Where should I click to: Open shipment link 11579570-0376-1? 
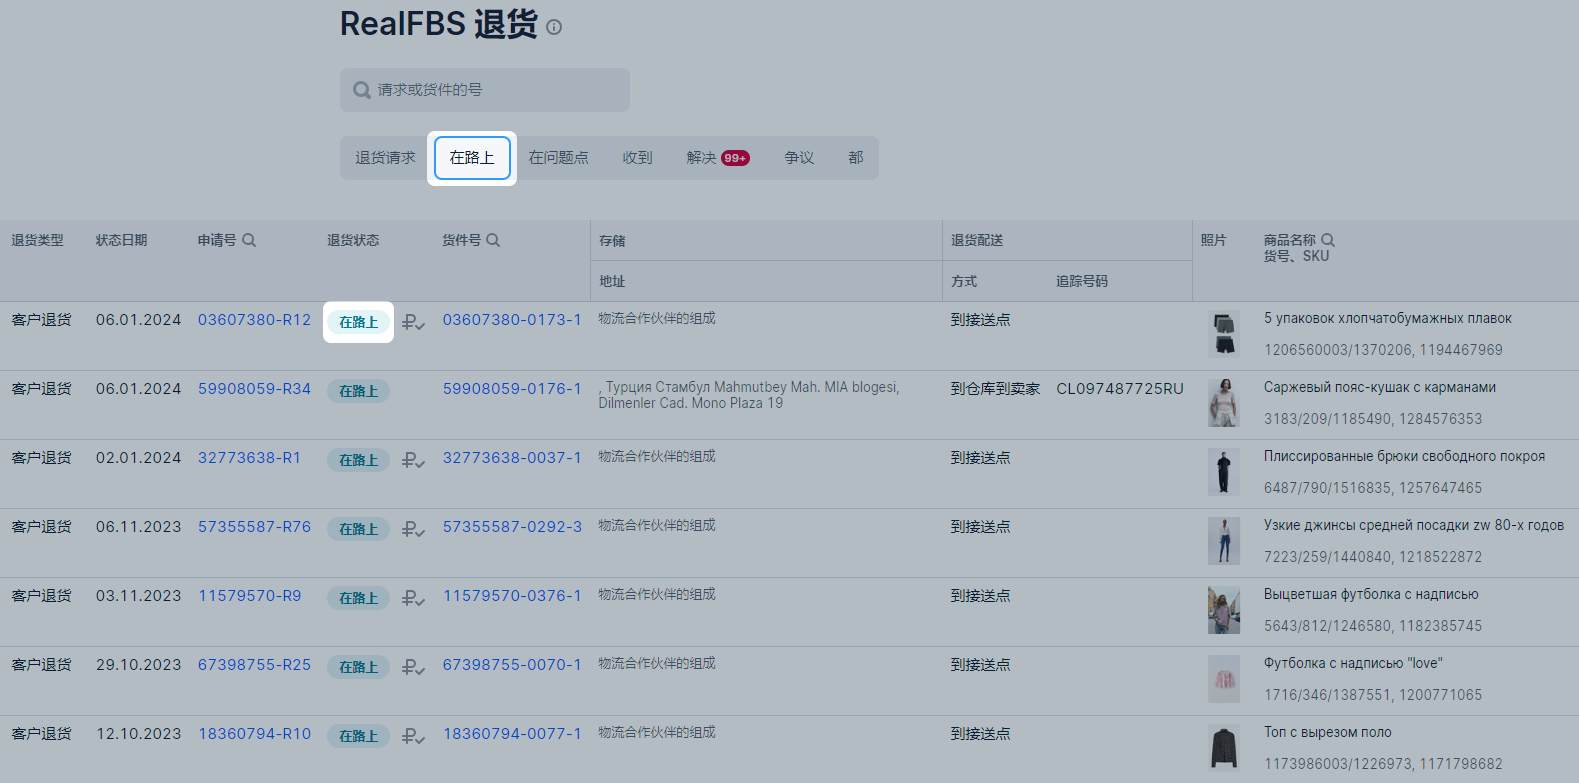click(512, 596)
